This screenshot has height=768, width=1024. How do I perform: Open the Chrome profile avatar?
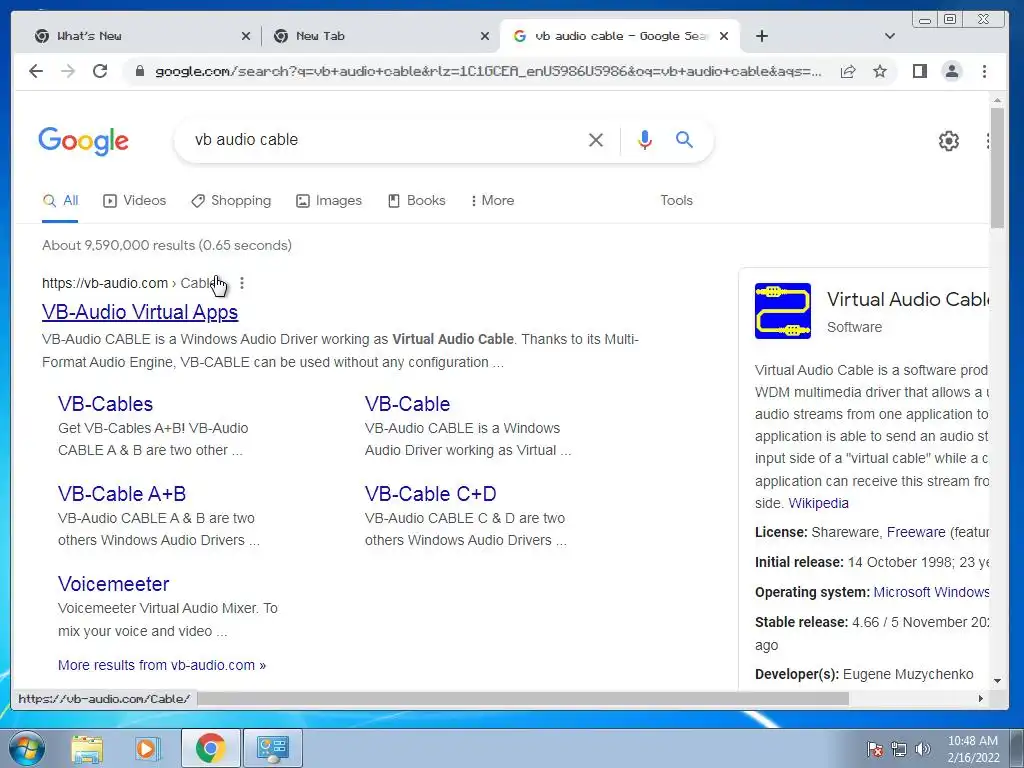[x=952, y=71]
